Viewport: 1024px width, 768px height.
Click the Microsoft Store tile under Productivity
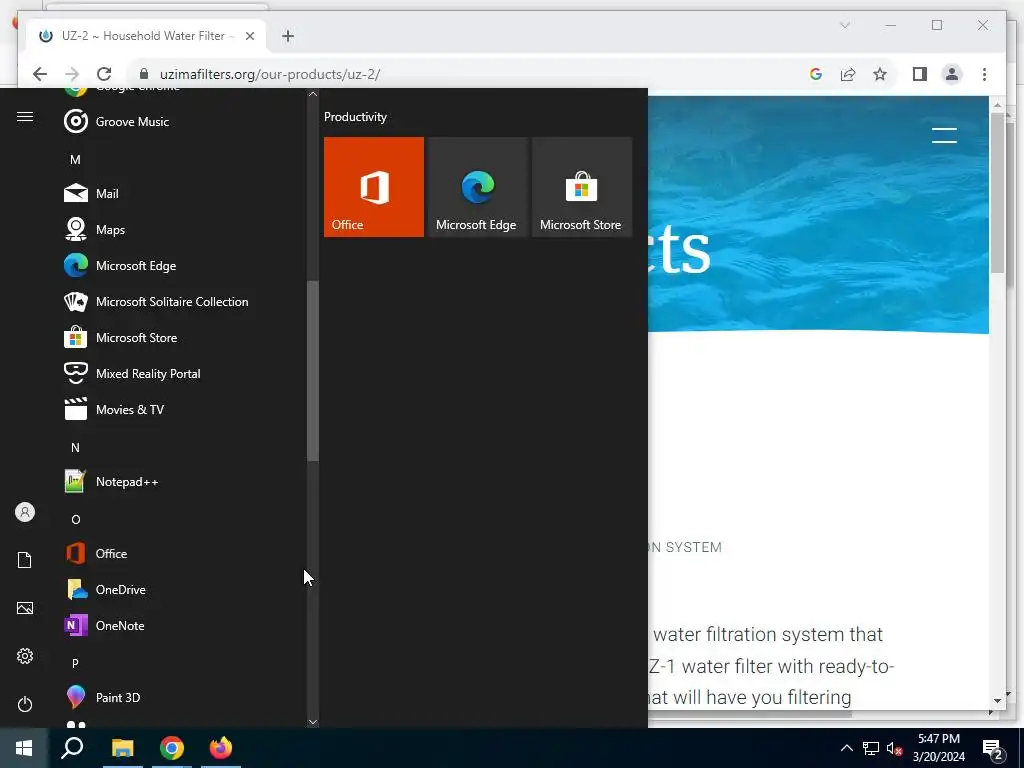point(582,187)
